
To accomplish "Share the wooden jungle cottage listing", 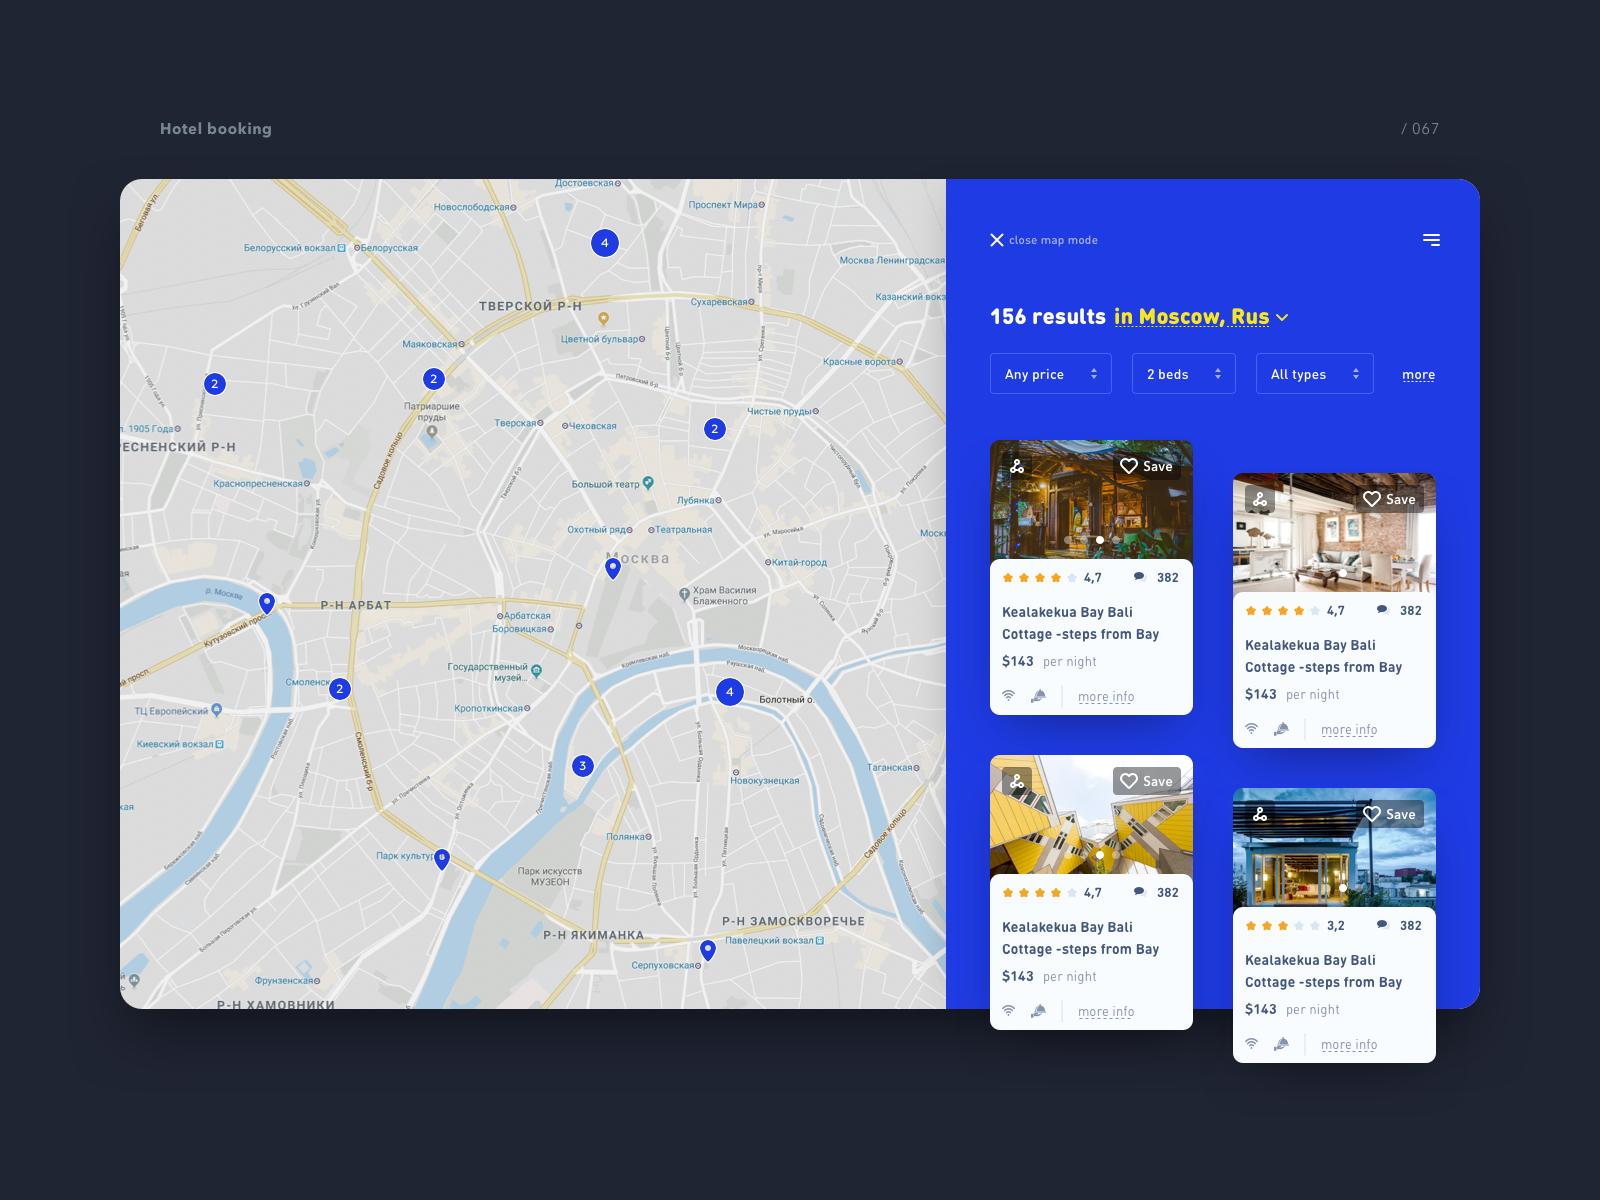I will tap(1017, 466).
